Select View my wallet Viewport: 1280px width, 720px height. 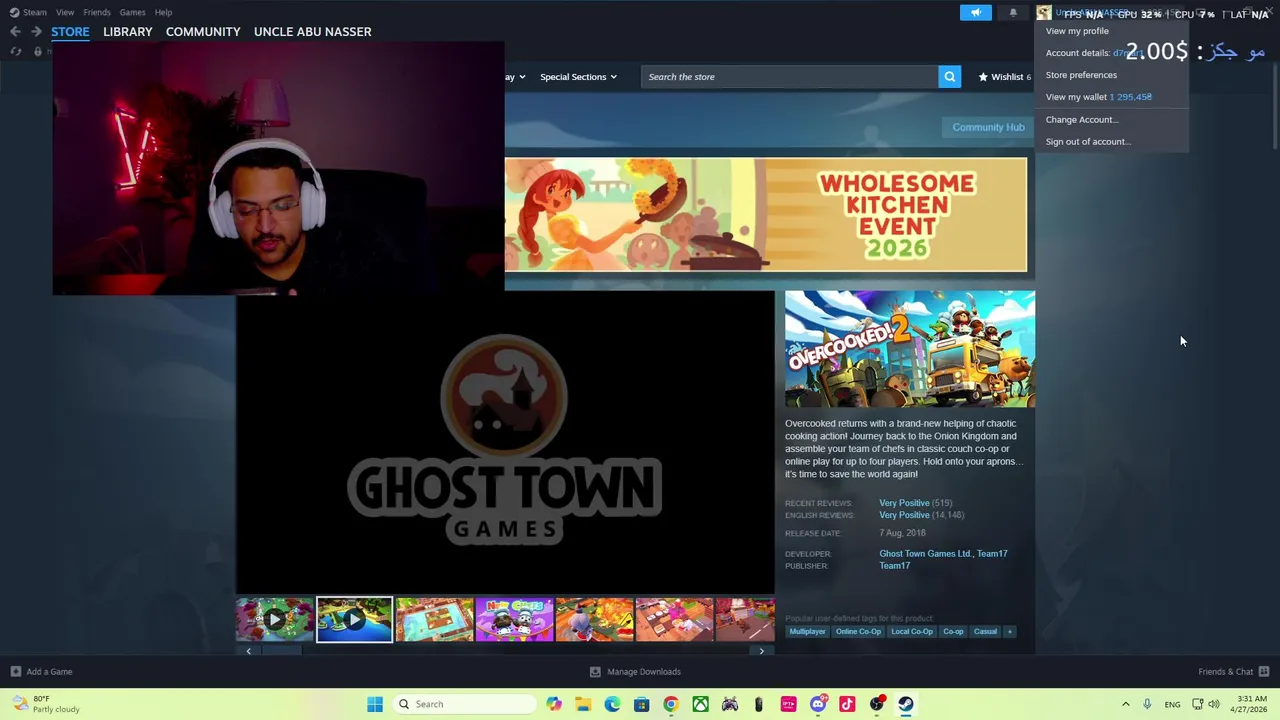click(x=1099, y=97)
